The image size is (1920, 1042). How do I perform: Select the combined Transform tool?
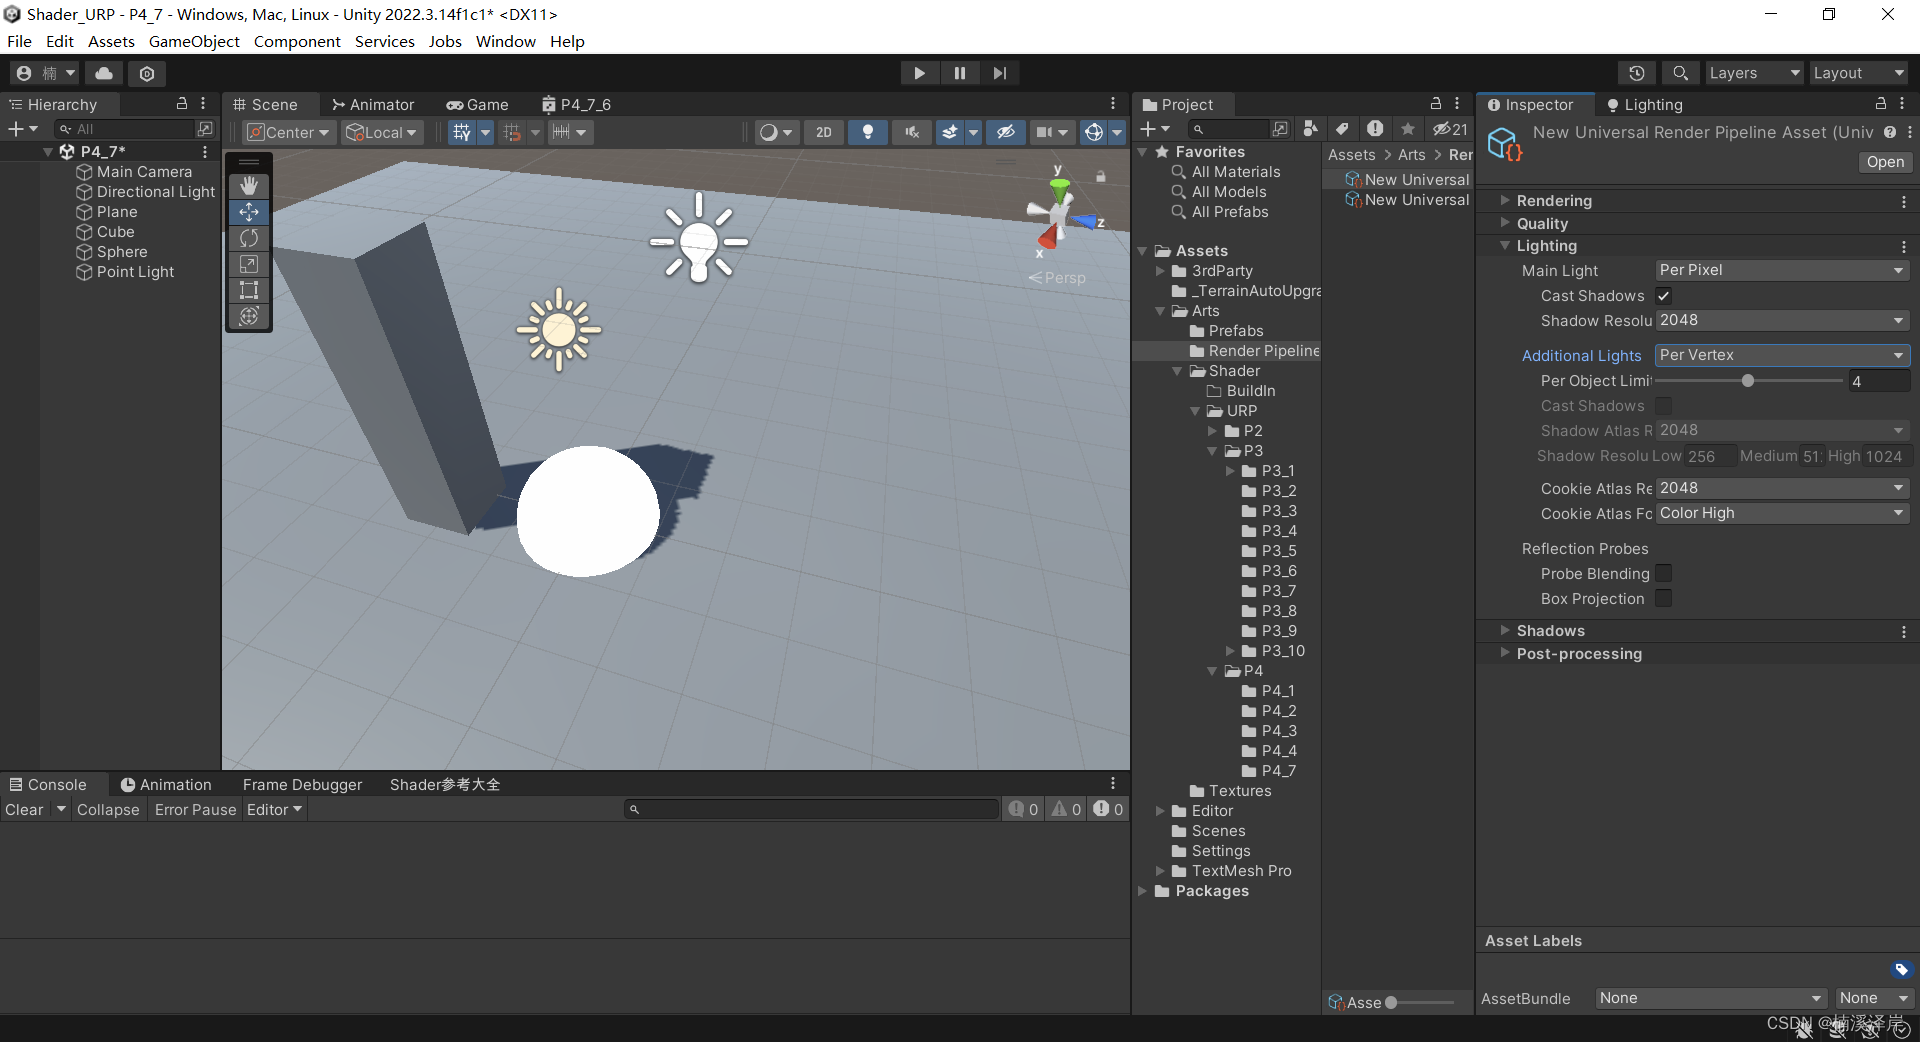pos(249,316)
